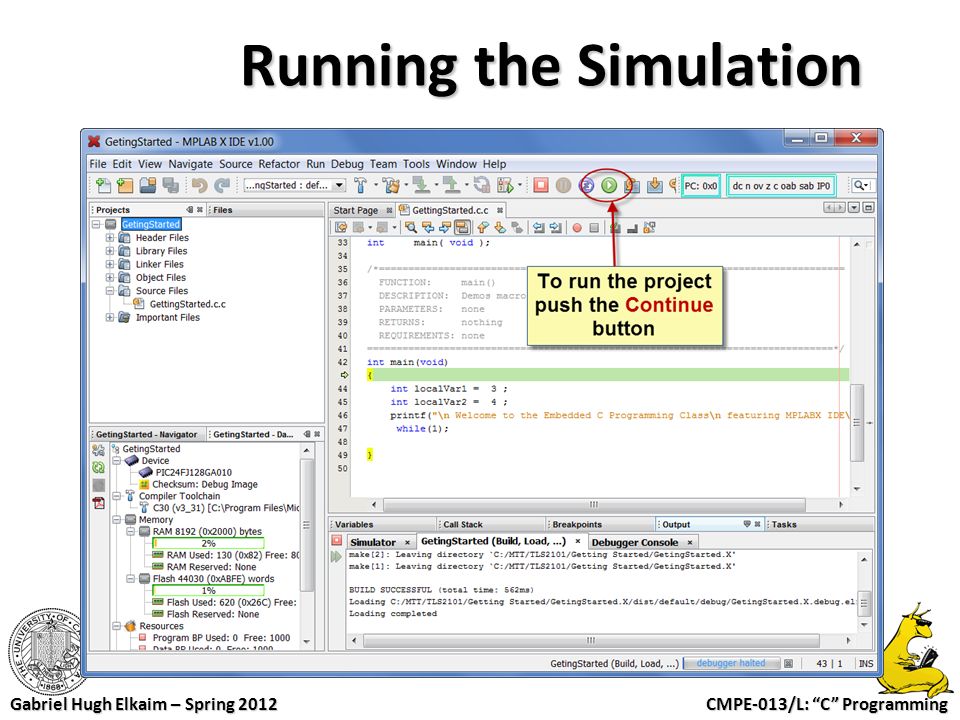
Task: Expand the Important Files folder
Action: pyautogui.click(x=110, y=317)
